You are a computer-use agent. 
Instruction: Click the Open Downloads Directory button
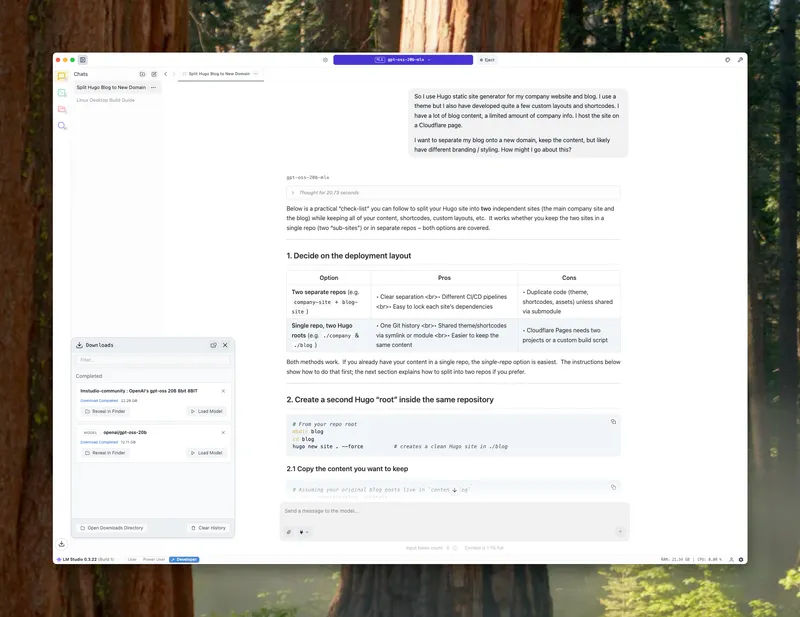112,527
